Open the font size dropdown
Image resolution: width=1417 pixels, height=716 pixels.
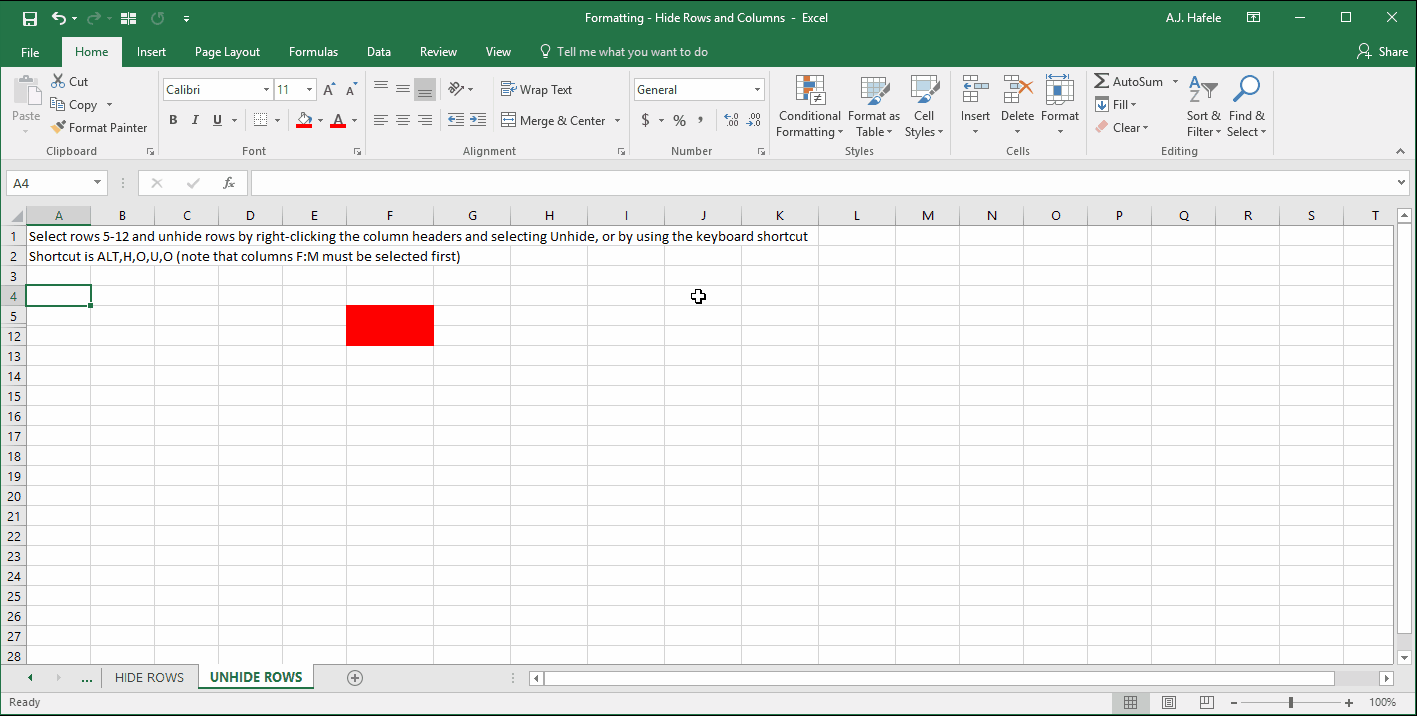point(309,90)
